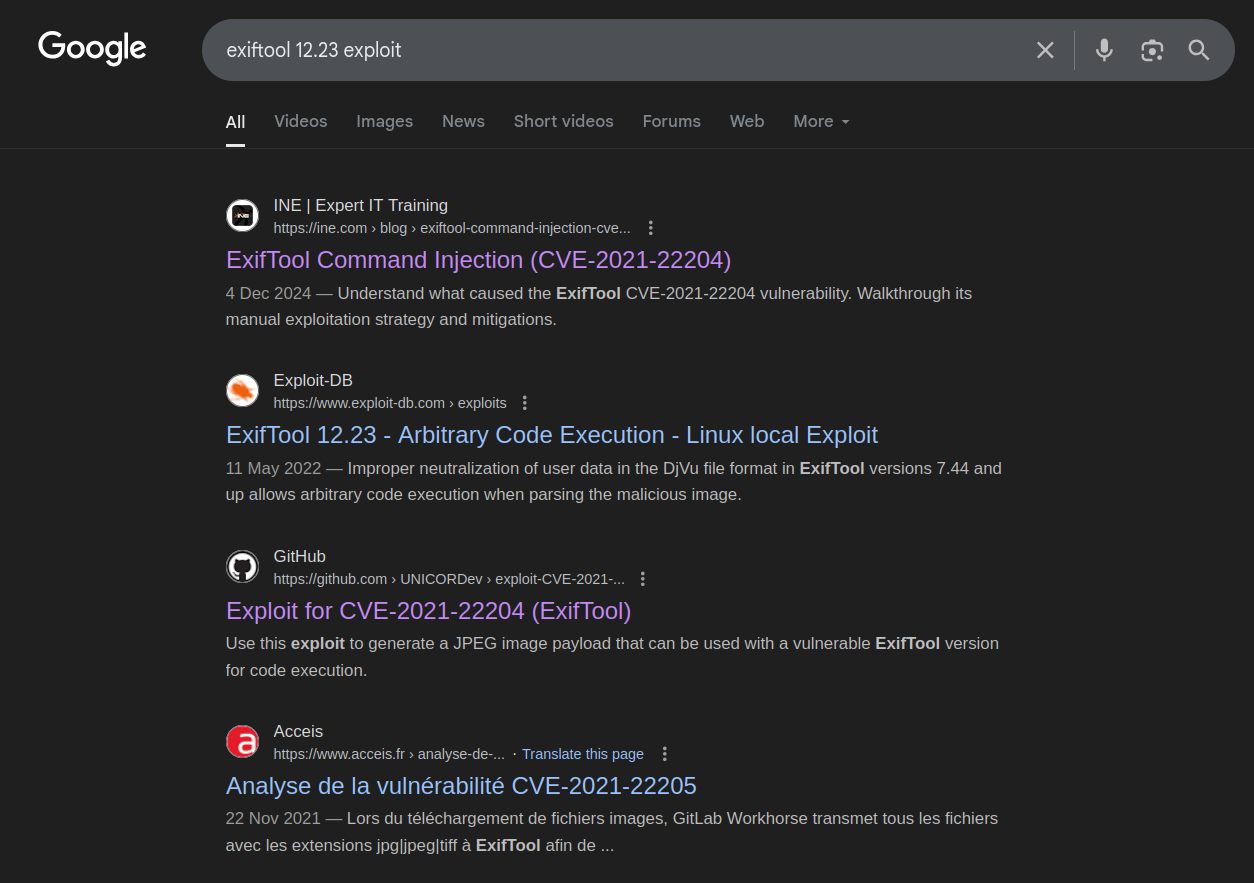Open ExifTool Command Injection (CVE-2021-22204) result
The width and height of the screenshot is (1254, 883).
point(479,260)
